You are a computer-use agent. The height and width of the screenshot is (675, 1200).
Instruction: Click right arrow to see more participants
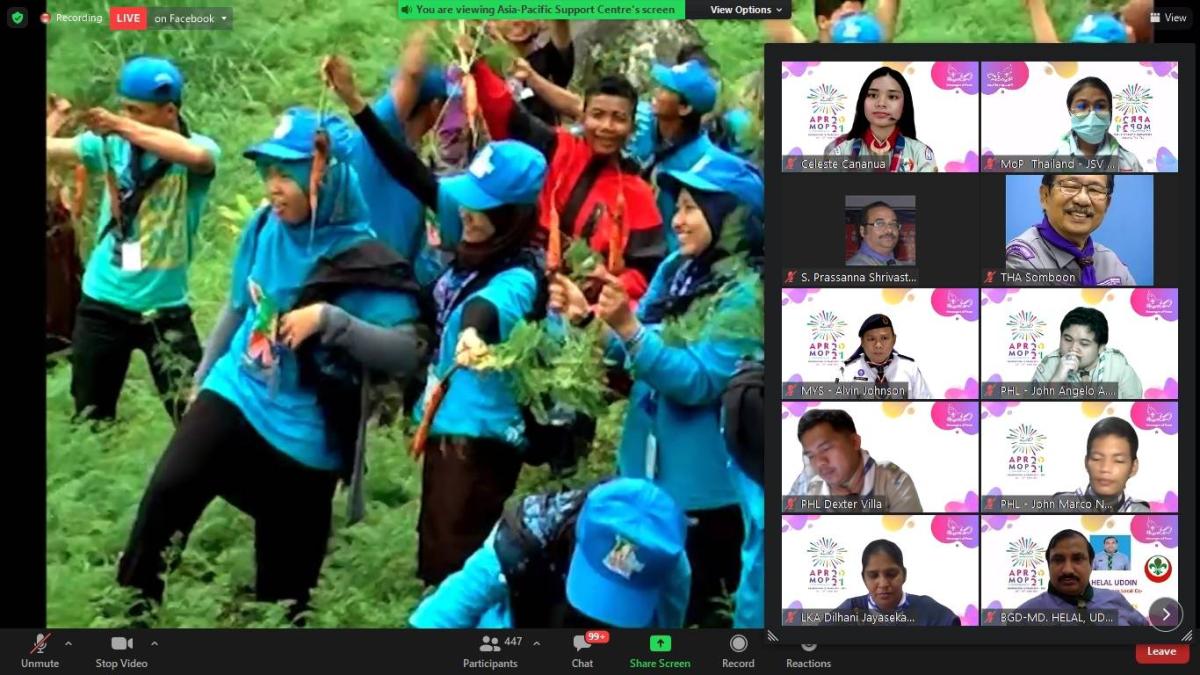pyautogui.click(x=1165, y=614)
